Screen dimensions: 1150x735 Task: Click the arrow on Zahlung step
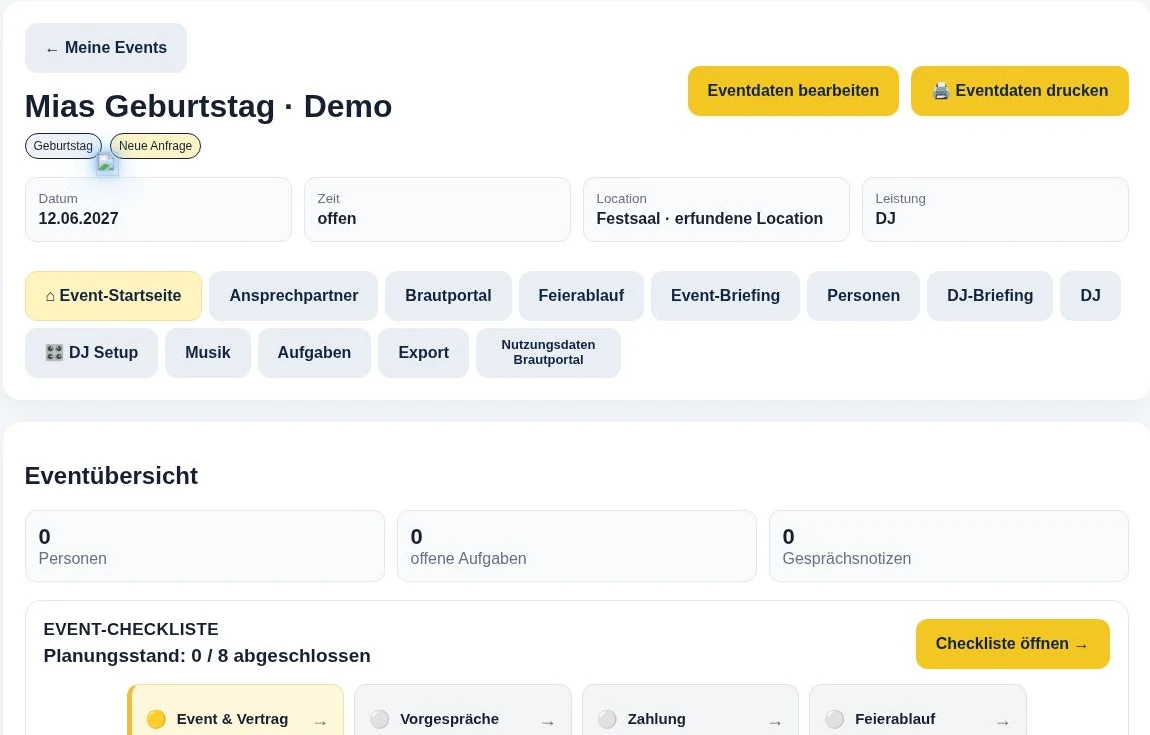pyautogui.click(x=775, y=723)
